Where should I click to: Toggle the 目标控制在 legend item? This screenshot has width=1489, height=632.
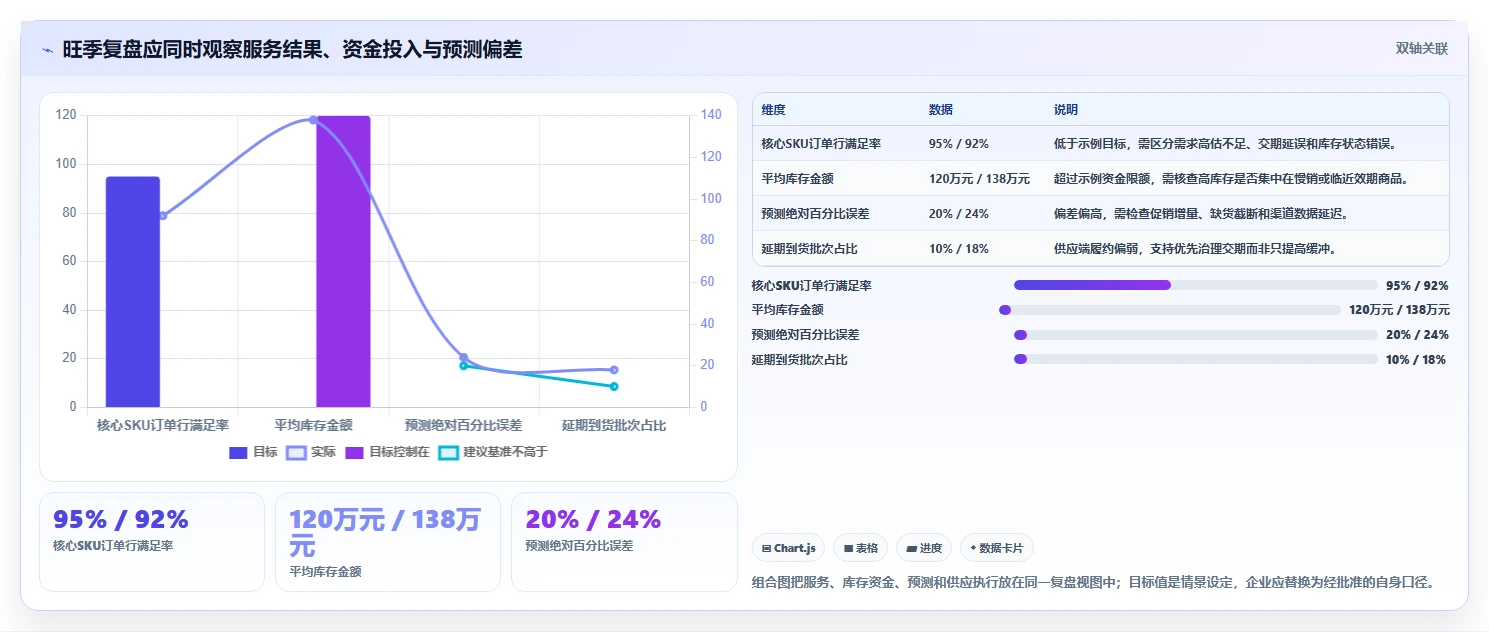[387, 452]
